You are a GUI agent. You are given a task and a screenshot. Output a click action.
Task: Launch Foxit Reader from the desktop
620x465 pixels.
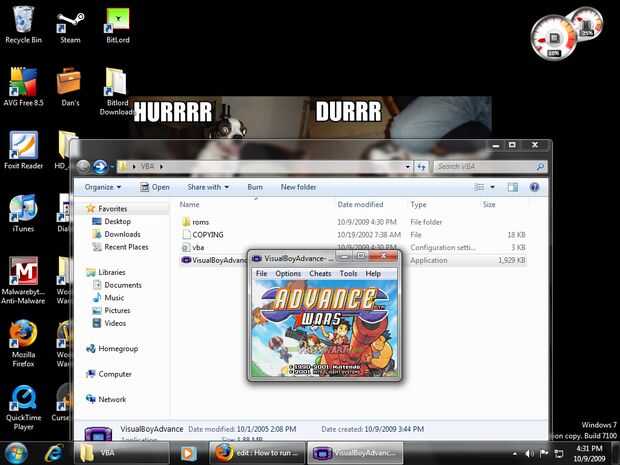coord(23,150)
